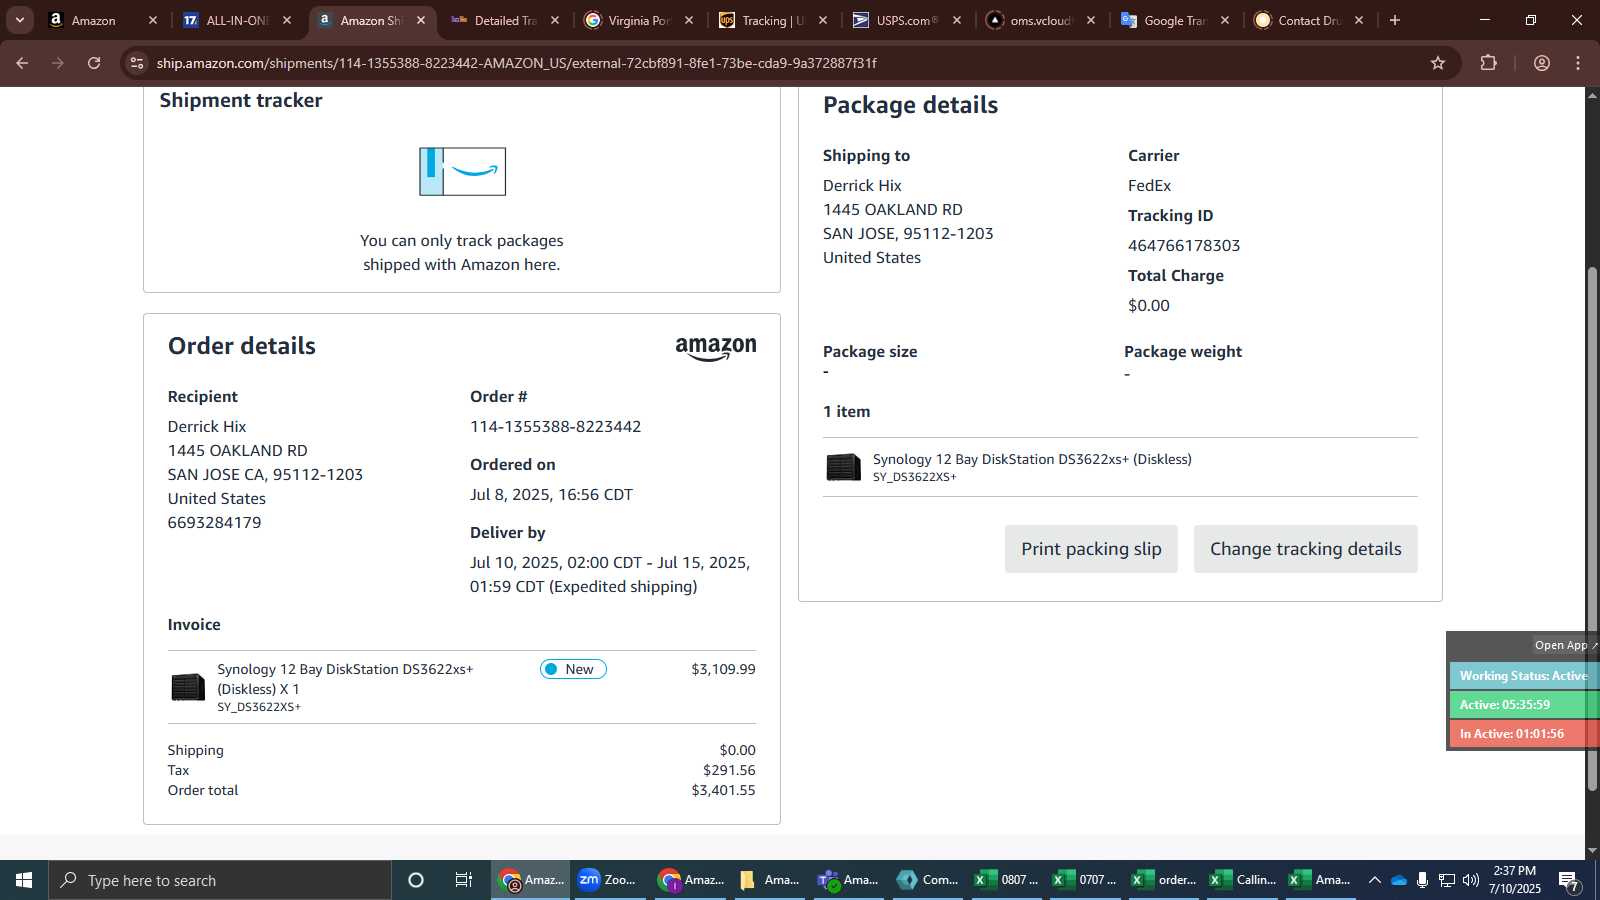Open the notification center icon
This screenshot has width=1600, height=900.
pyautogui.click(x=1569, y=881)
